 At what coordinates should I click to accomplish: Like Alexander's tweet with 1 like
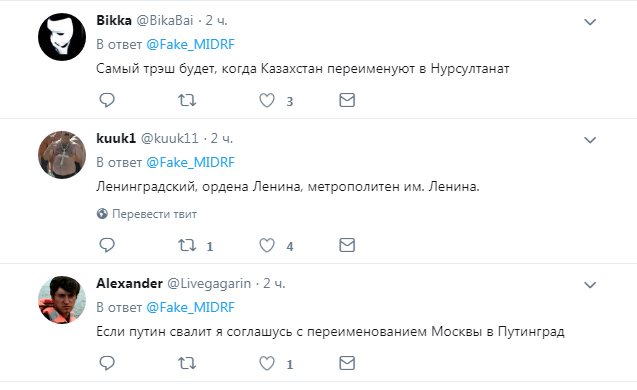pos(267,363)
